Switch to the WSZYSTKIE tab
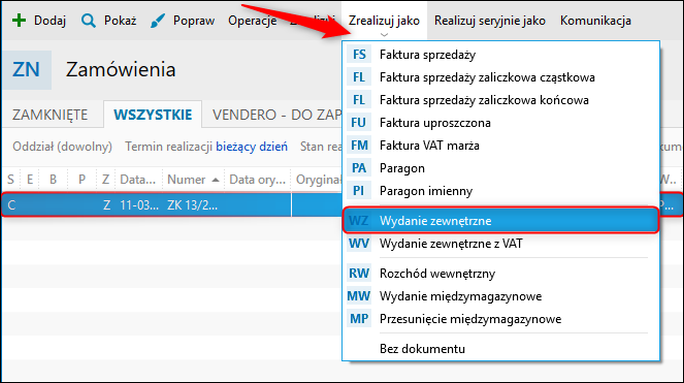684x383 pixels. (153, 115)
